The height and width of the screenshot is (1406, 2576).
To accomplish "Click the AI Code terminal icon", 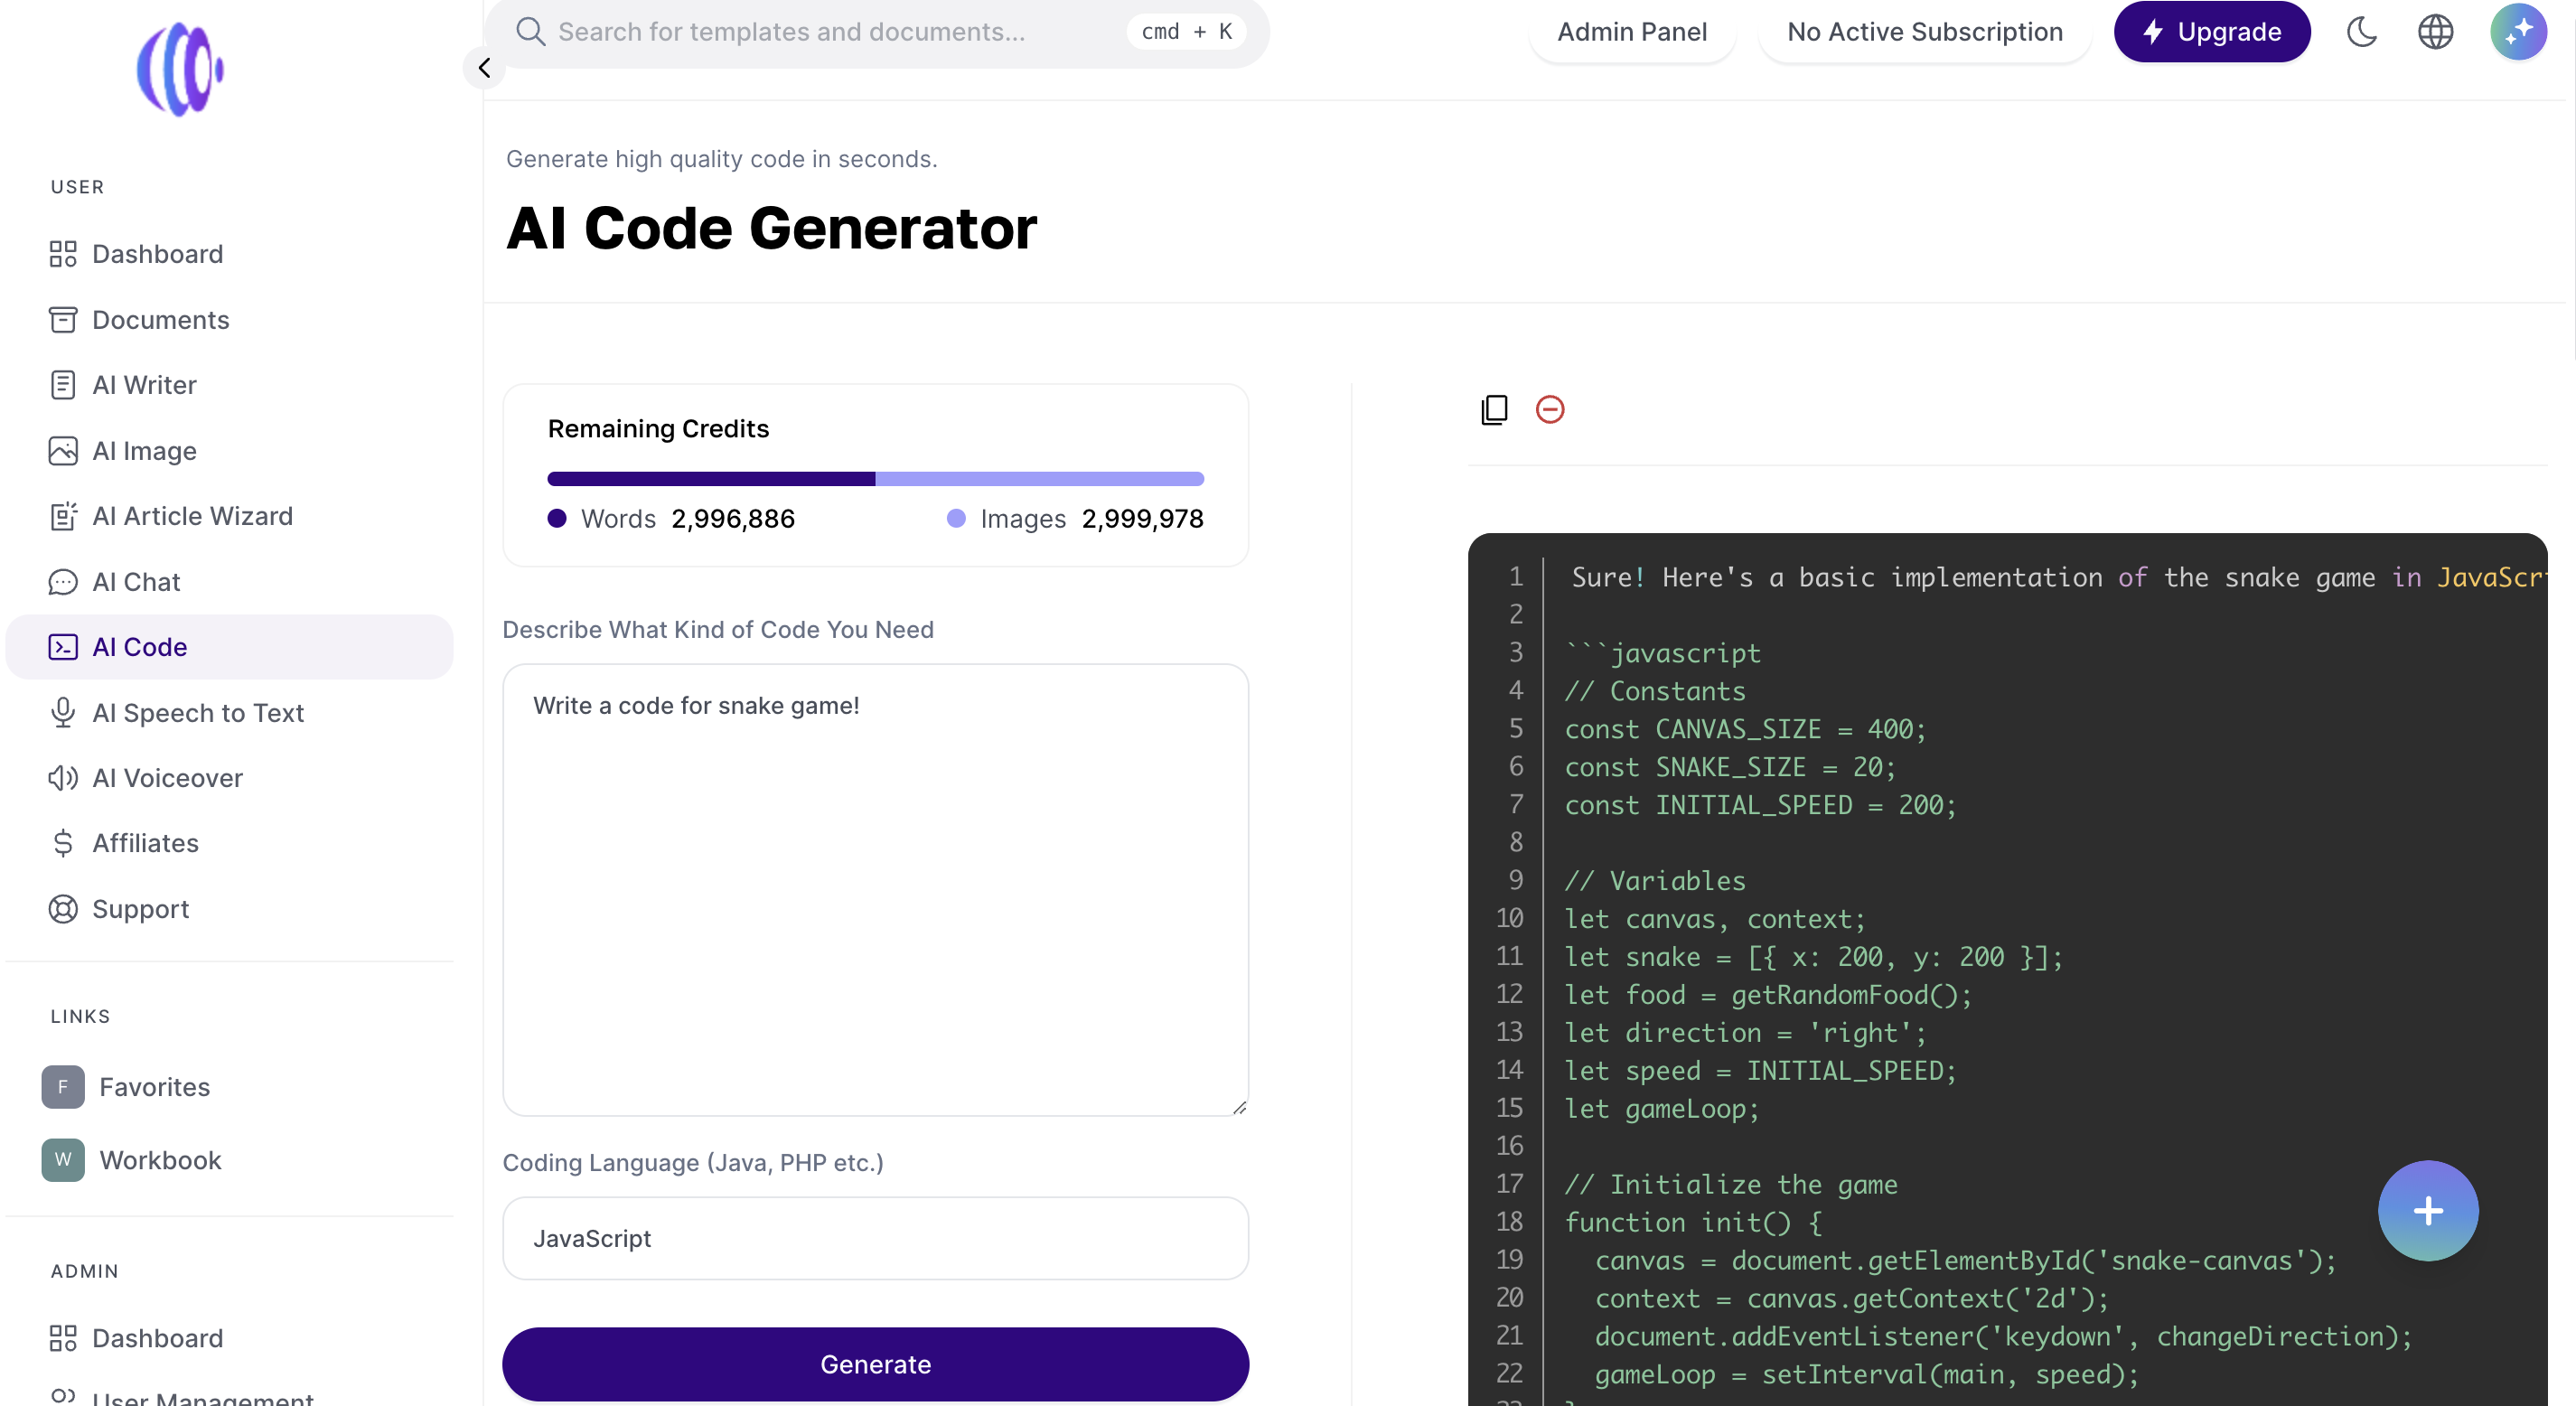I will click(x=63, y=647).
